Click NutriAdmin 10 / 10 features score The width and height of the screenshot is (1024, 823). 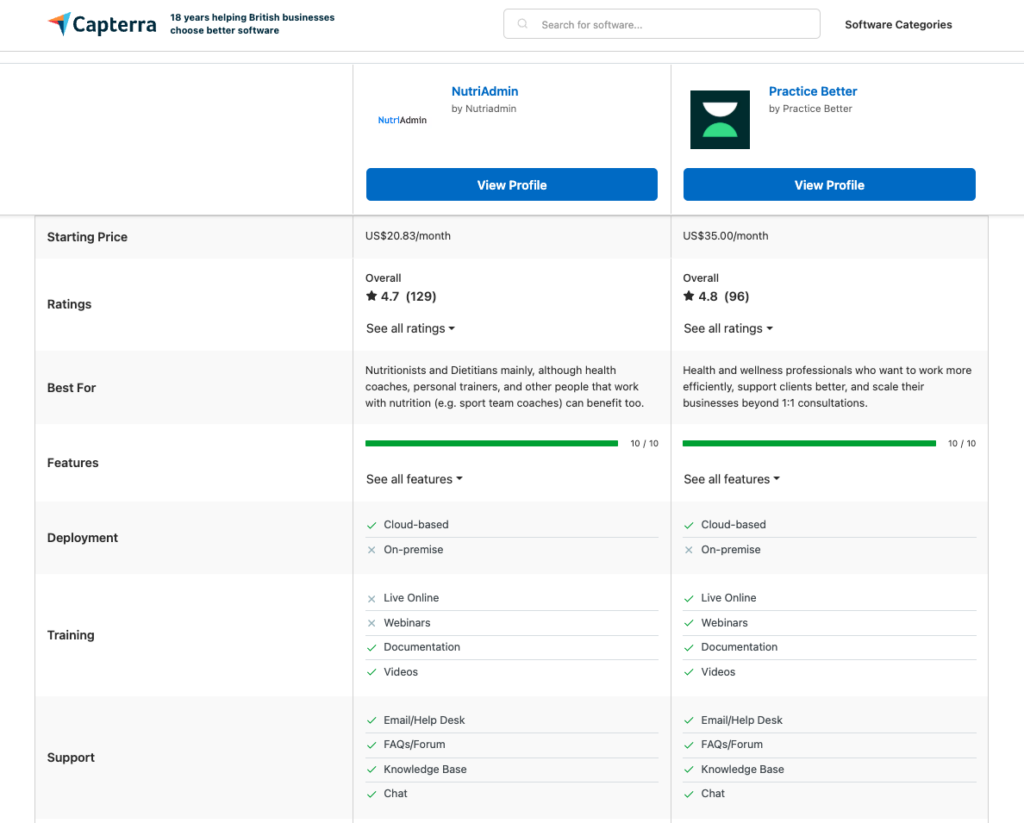coord(644,444)
